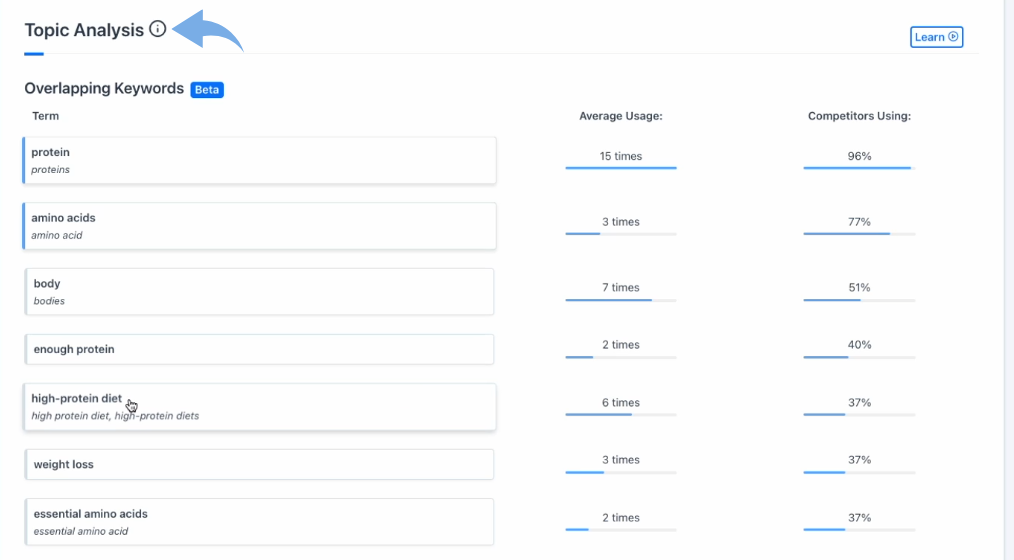
Task: Click the 96% competitors using bar
Action: pyautogui.click(x=859, y=167)
